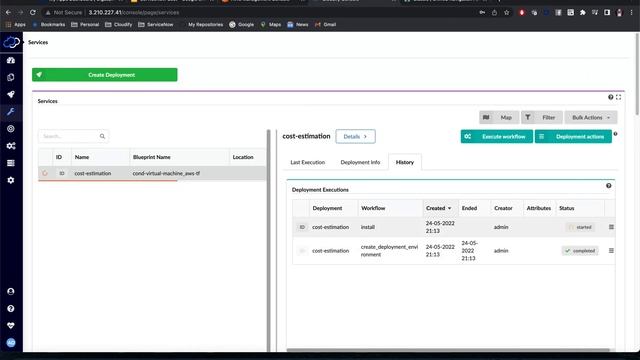This screenshot has height=360, width=640.
Task: Open the target-circle icon in sidebar
Action: 11,129
